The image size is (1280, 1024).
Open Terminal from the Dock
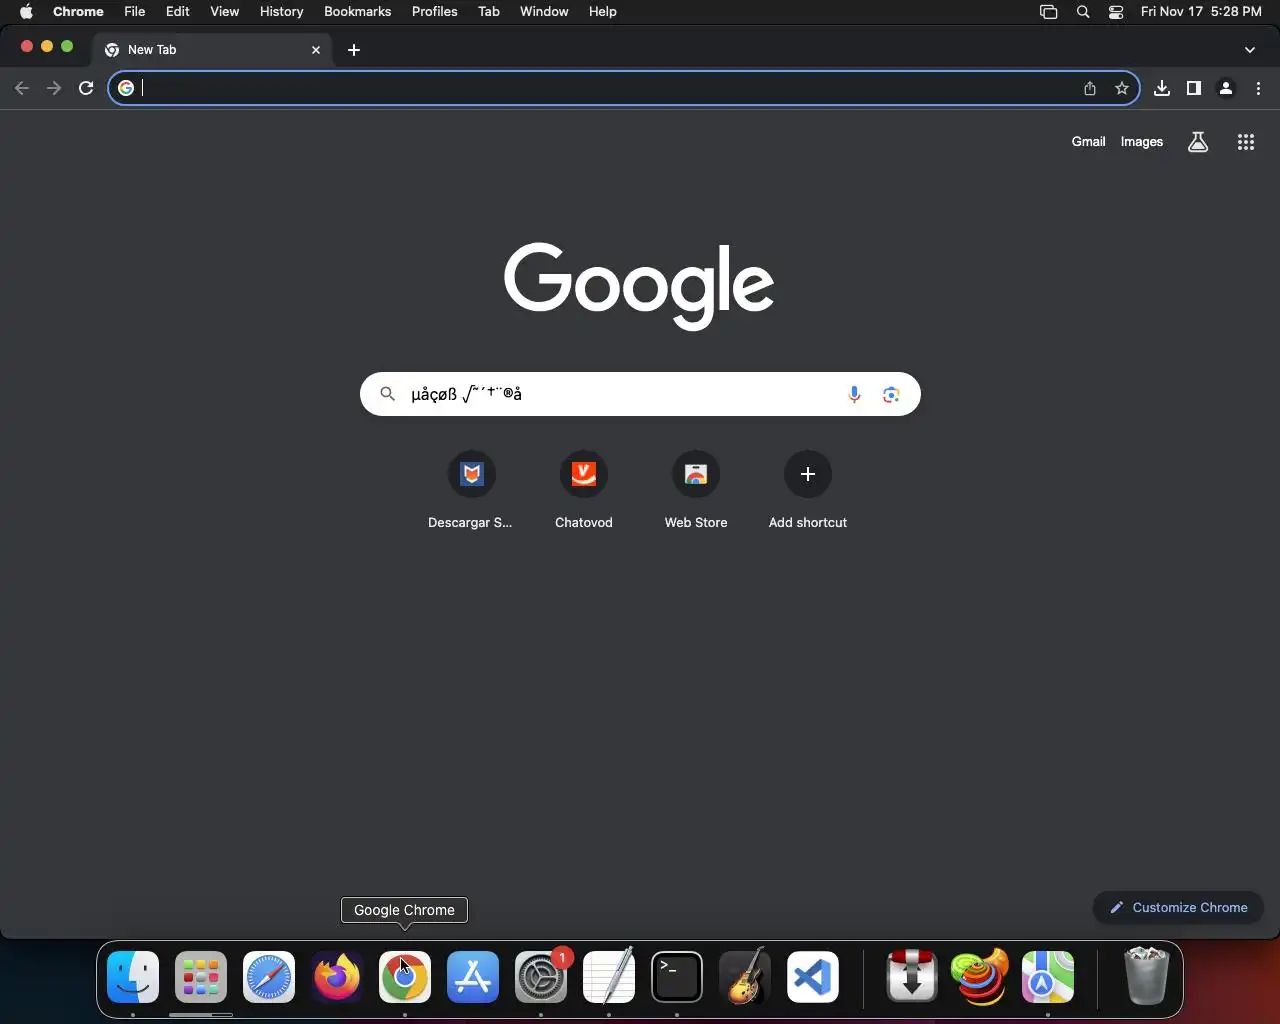677,977
